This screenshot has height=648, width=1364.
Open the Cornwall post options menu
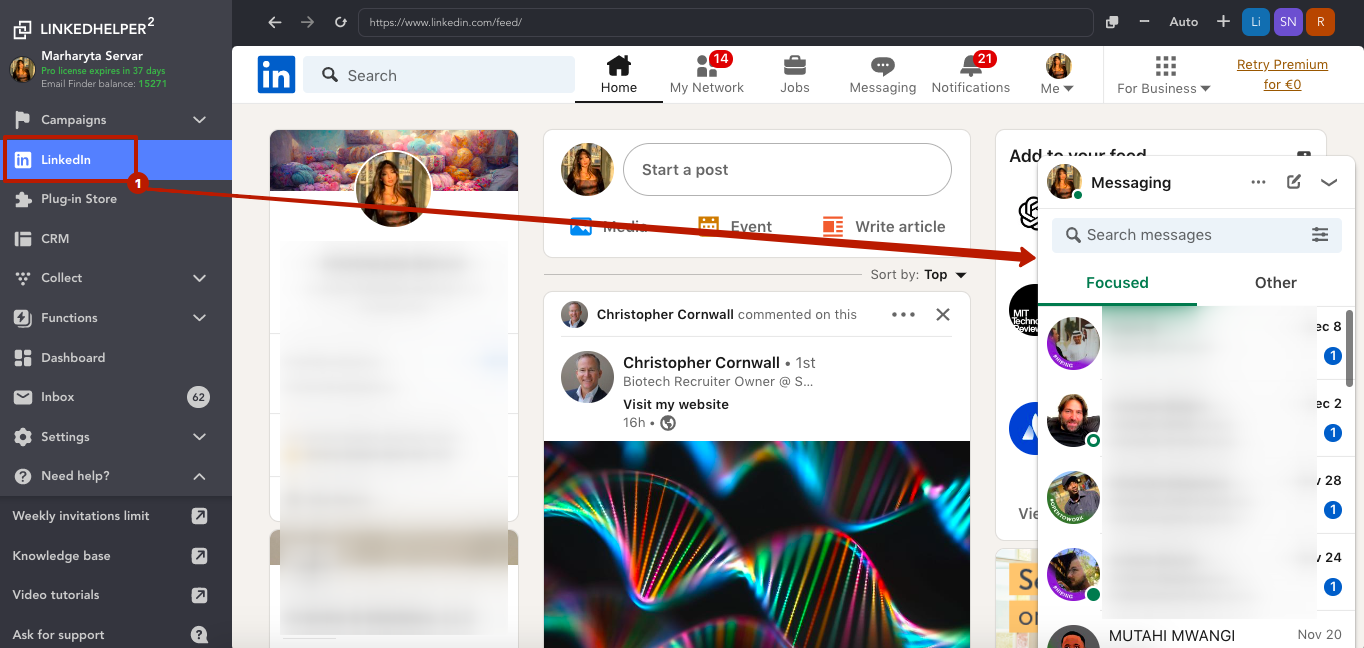tap(902, 314)
